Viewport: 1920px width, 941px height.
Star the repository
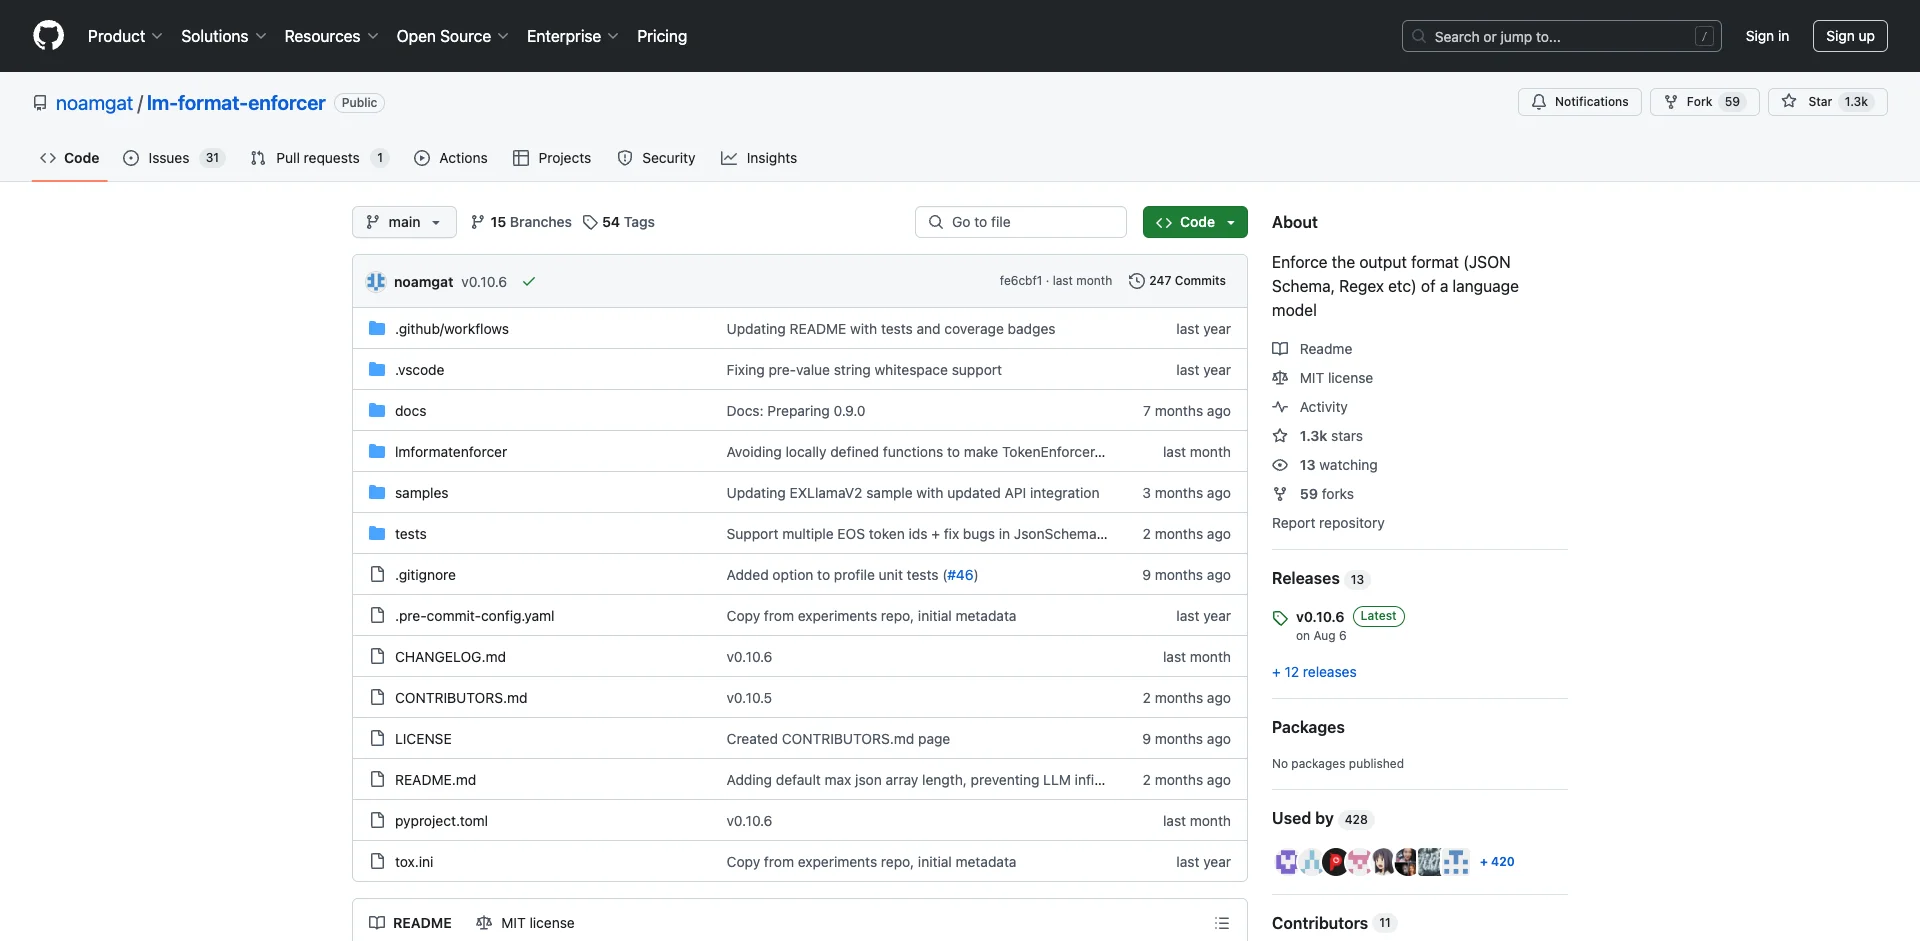click(x=1827, y=102)
